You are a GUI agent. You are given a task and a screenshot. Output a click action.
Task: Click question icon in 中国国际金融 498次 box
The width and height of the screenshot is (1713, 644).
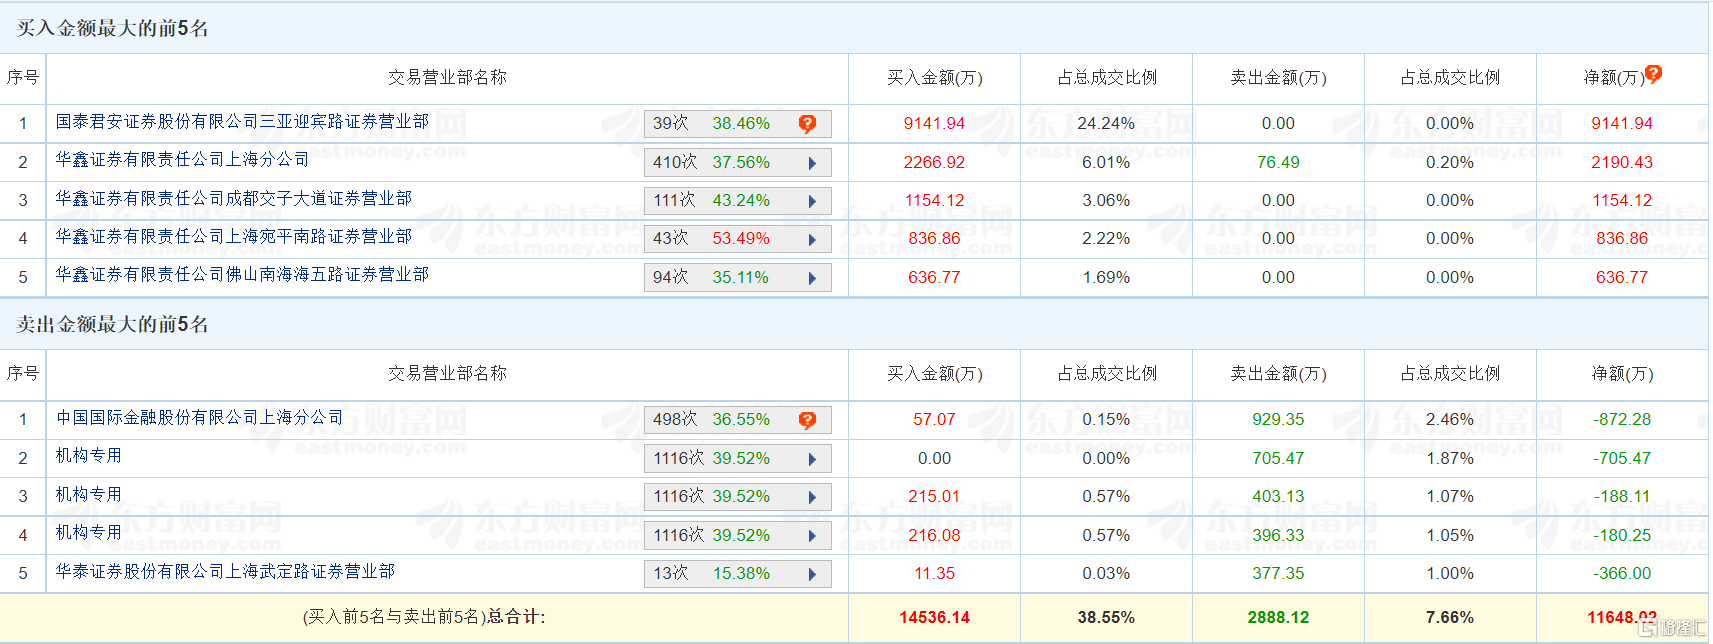pos(807,420)
